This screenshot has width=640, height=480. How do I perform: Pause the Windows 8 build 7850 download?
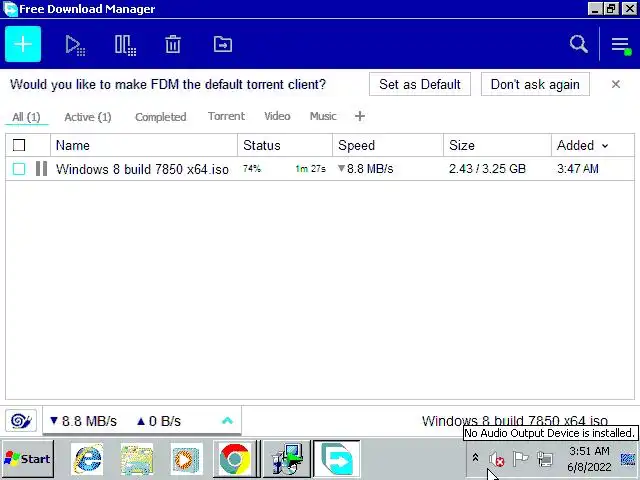click(41, 169)
